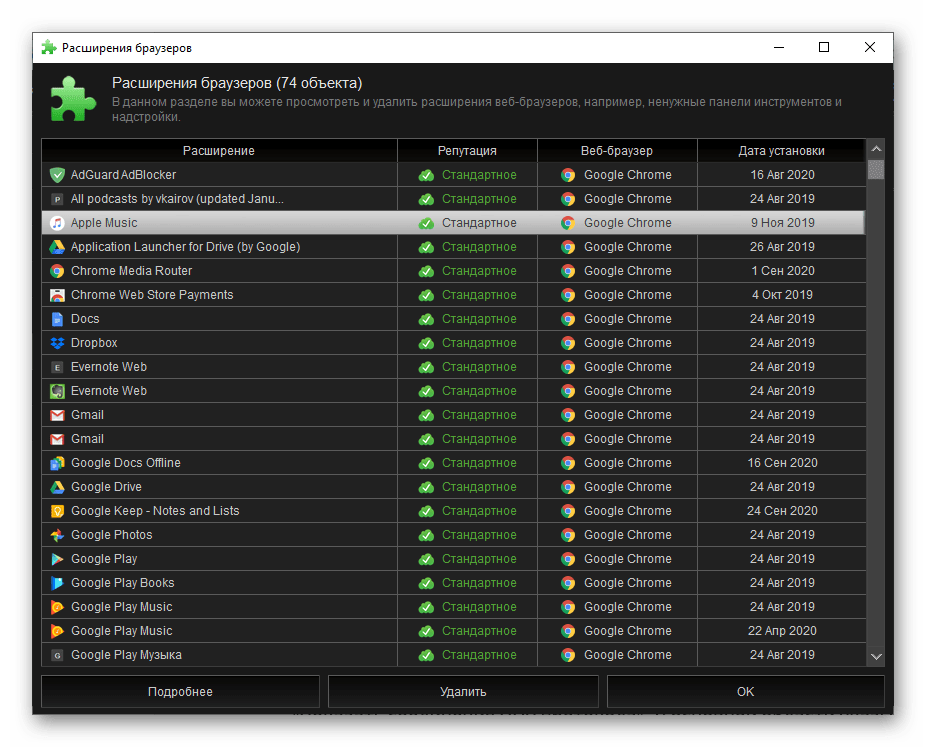Image resolution: width=926 pixels, height=747 pixels.
Task: Click the date 16 Сен 2020
Action: [782, 463]
